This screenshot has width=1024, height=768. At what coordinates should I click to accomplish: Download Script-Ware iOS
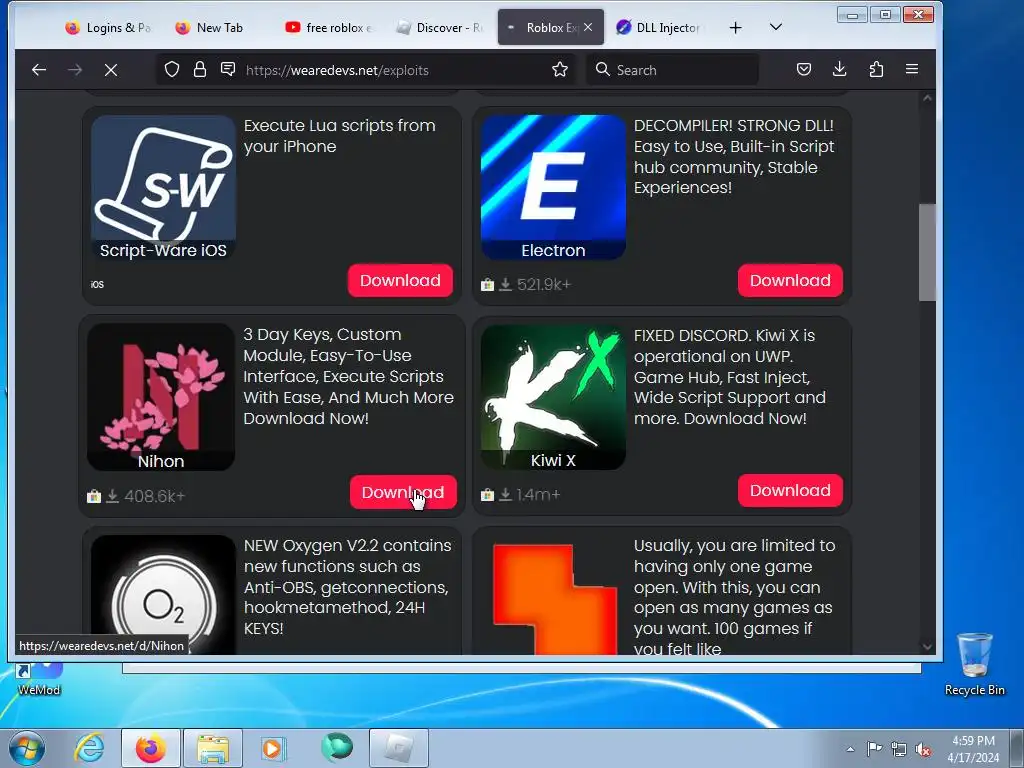tap(400, 280)
